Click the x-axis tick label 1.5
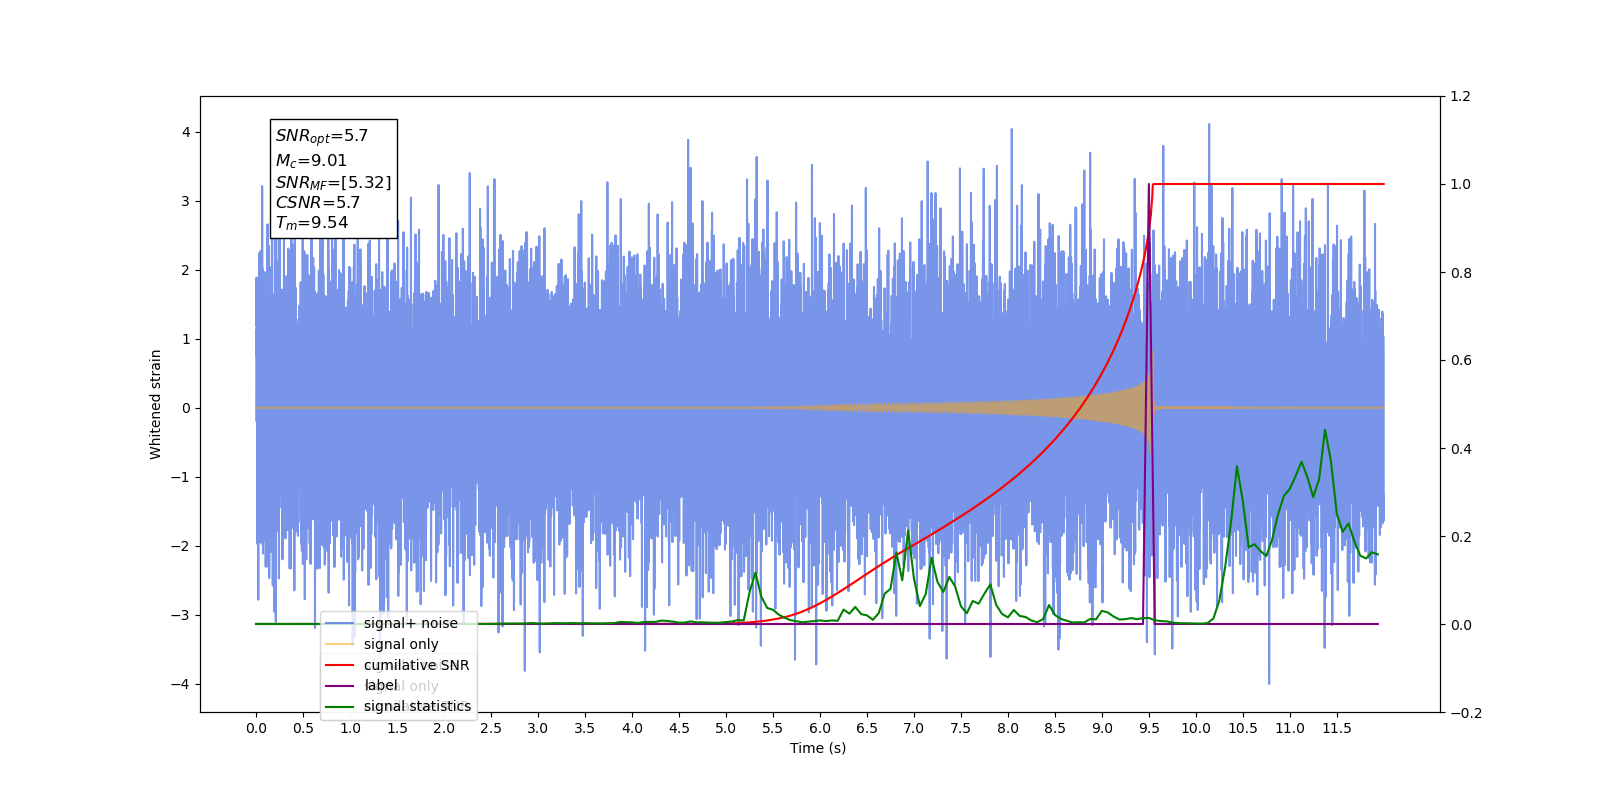1600x800 pixels. coord(397,728)
